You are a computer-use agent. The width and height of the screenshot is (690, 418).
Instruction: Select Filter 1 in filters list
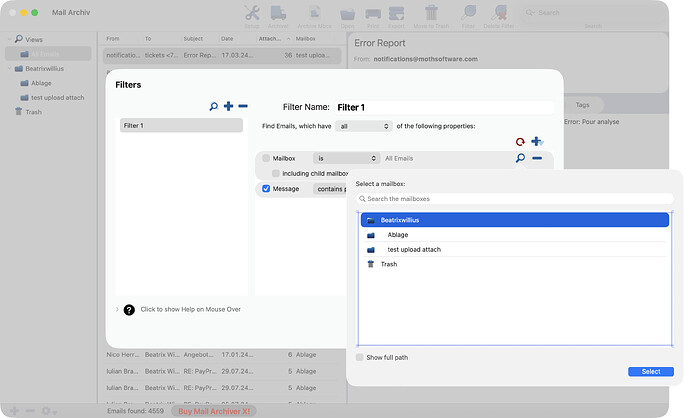tap(181, 125)
